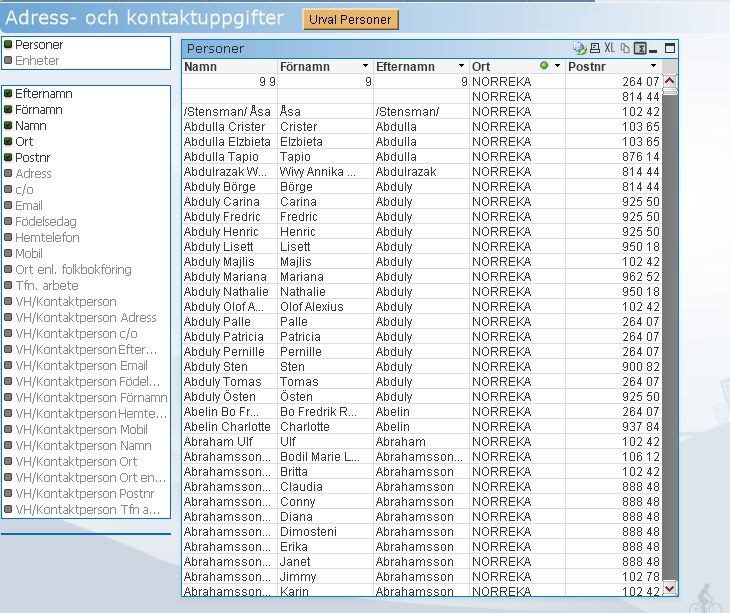The image size is (730, 613).
Task: Click the vertical scrollbar thumb in the table
Action: coord(669,91)
